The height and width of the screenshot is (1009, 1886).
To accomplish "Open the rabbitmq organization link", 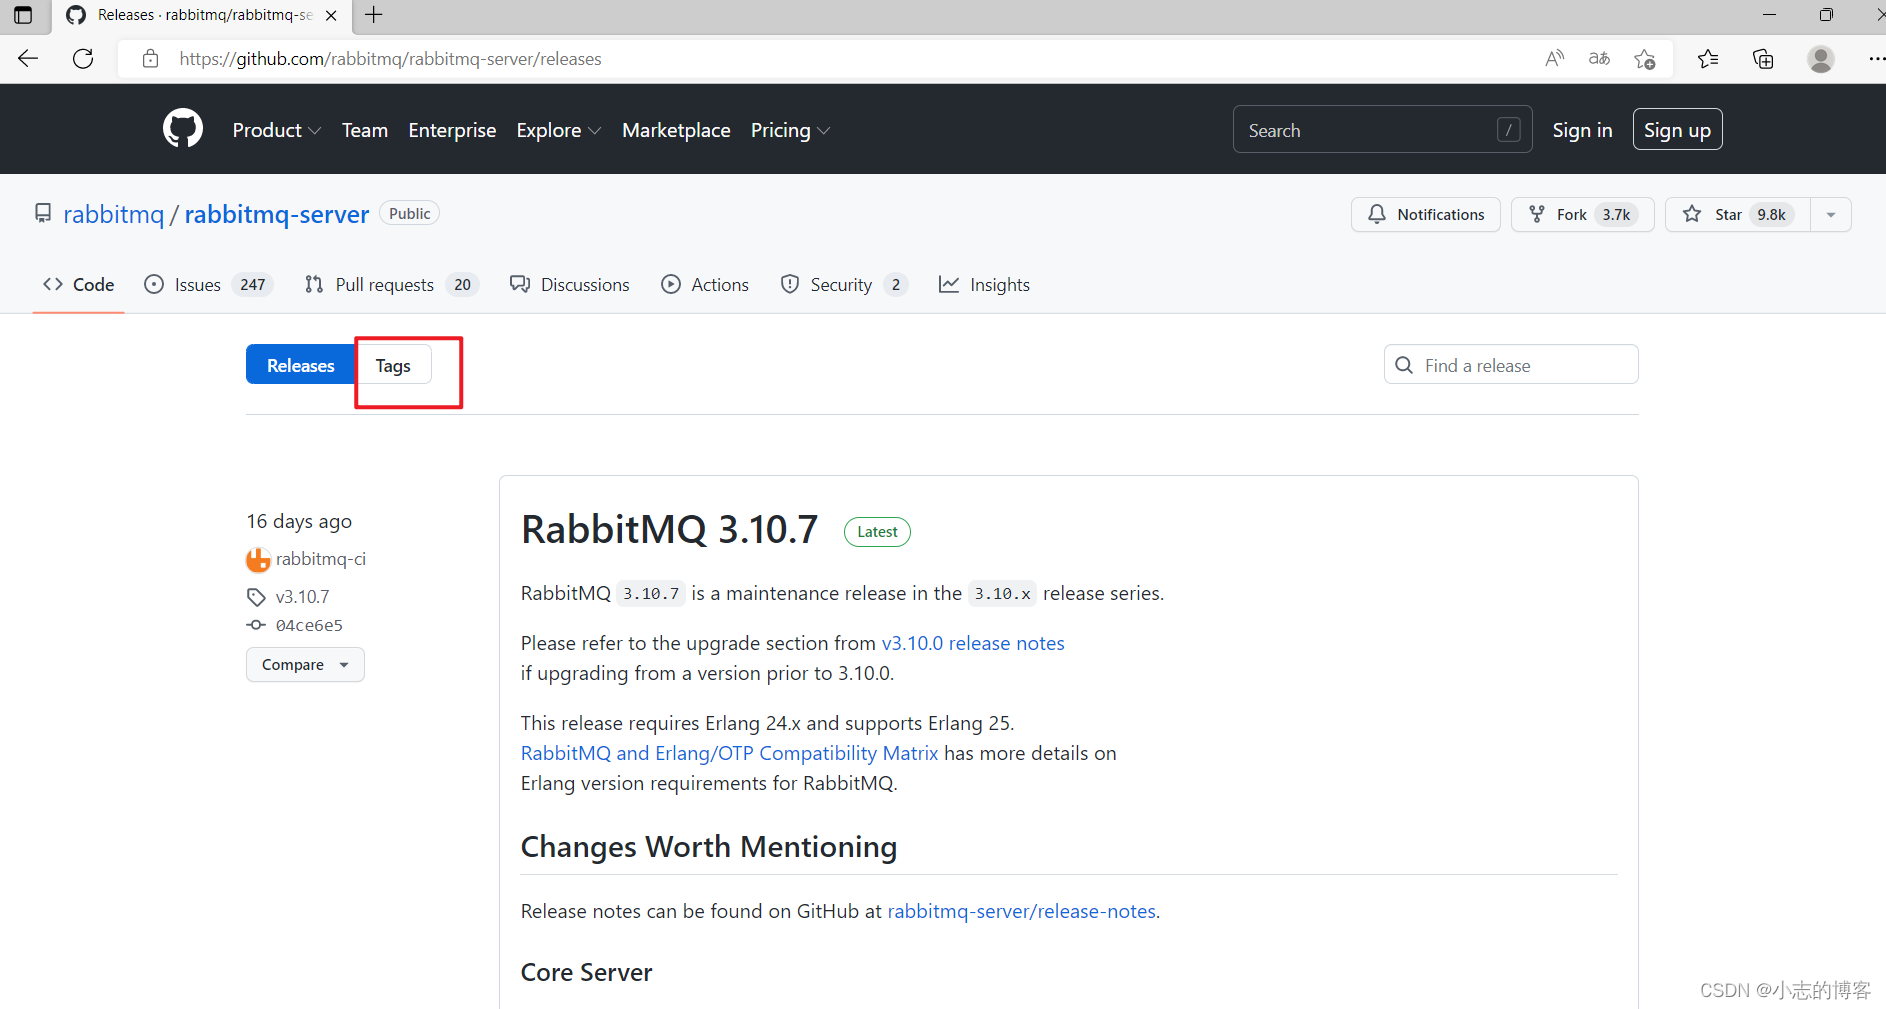I will tap(113, 214).
